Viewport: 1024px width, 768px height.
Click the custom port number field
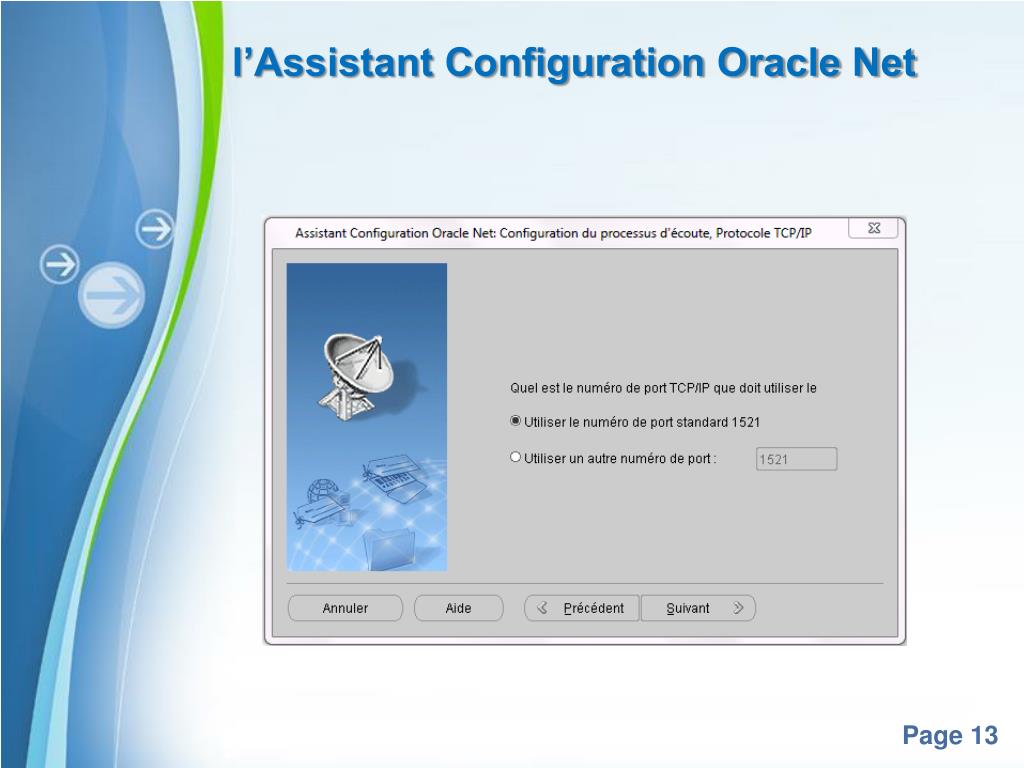pyautogui.click(x=796, y=458)
